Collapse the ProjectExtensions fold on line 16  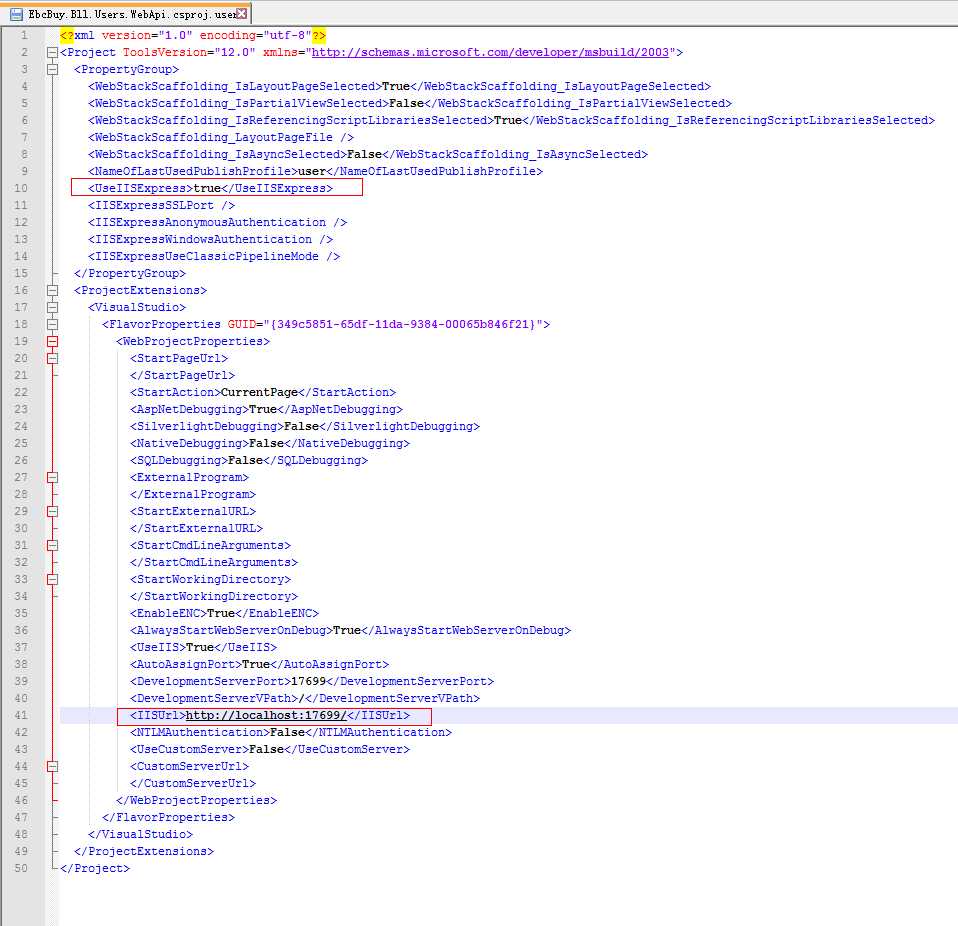coord(53,290)
